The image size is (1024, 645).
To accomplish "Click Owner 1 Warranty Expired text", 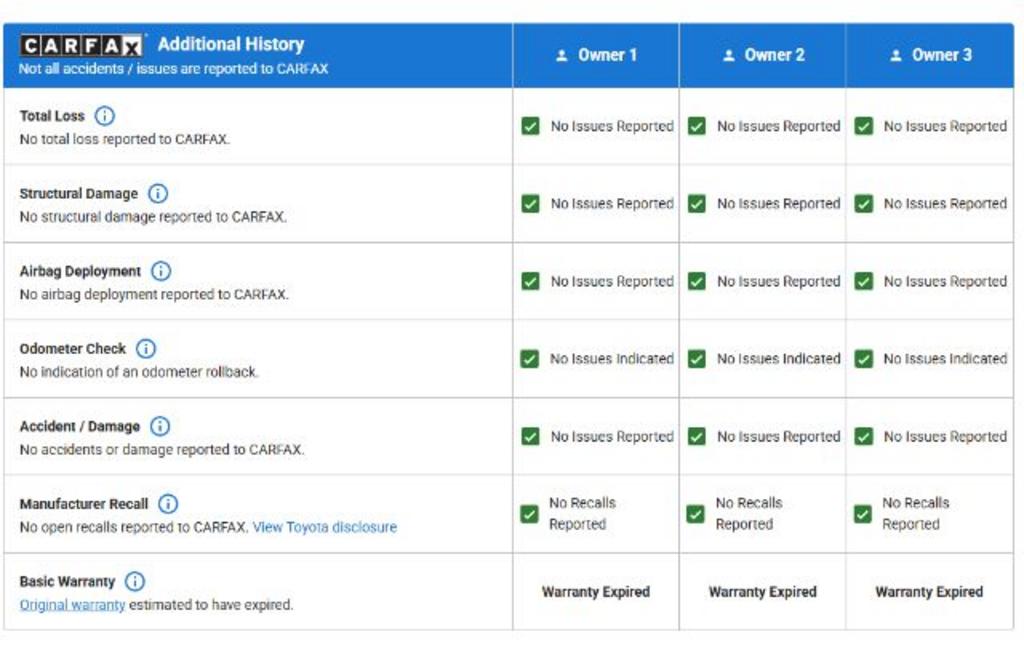I will (x=596, y=592).
